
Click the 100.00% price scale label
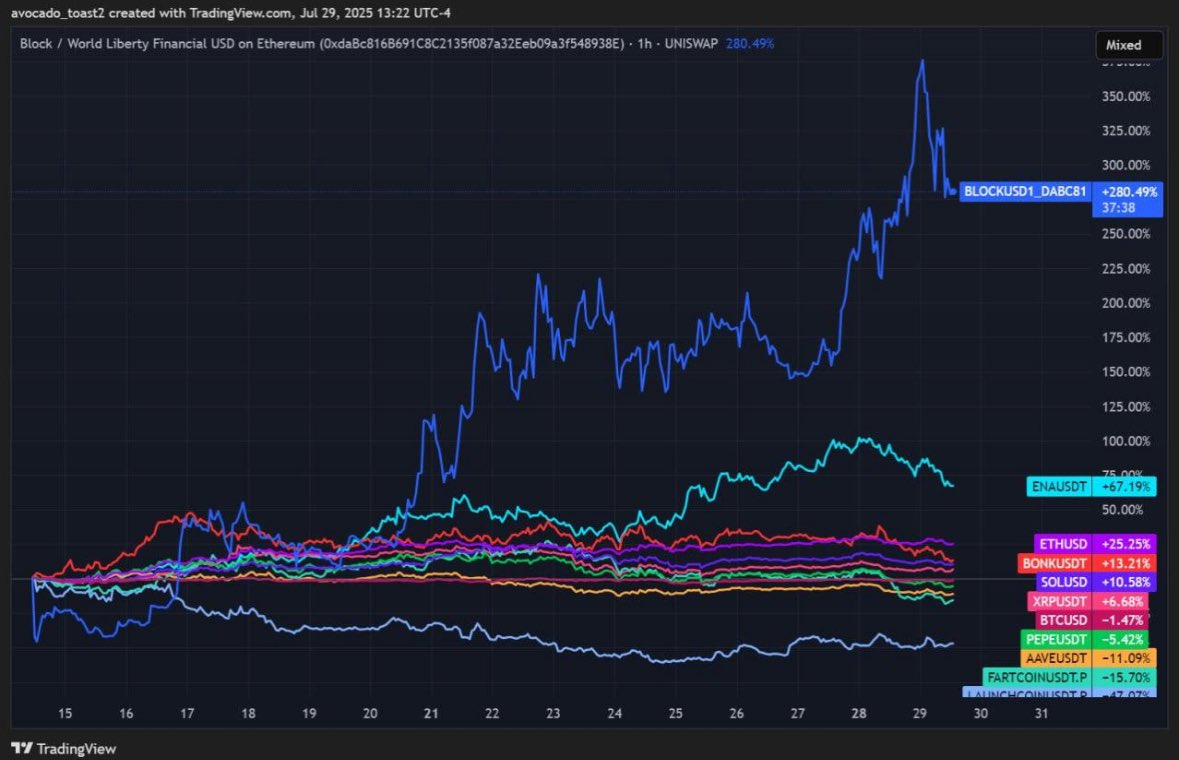tap(1126, 441)
